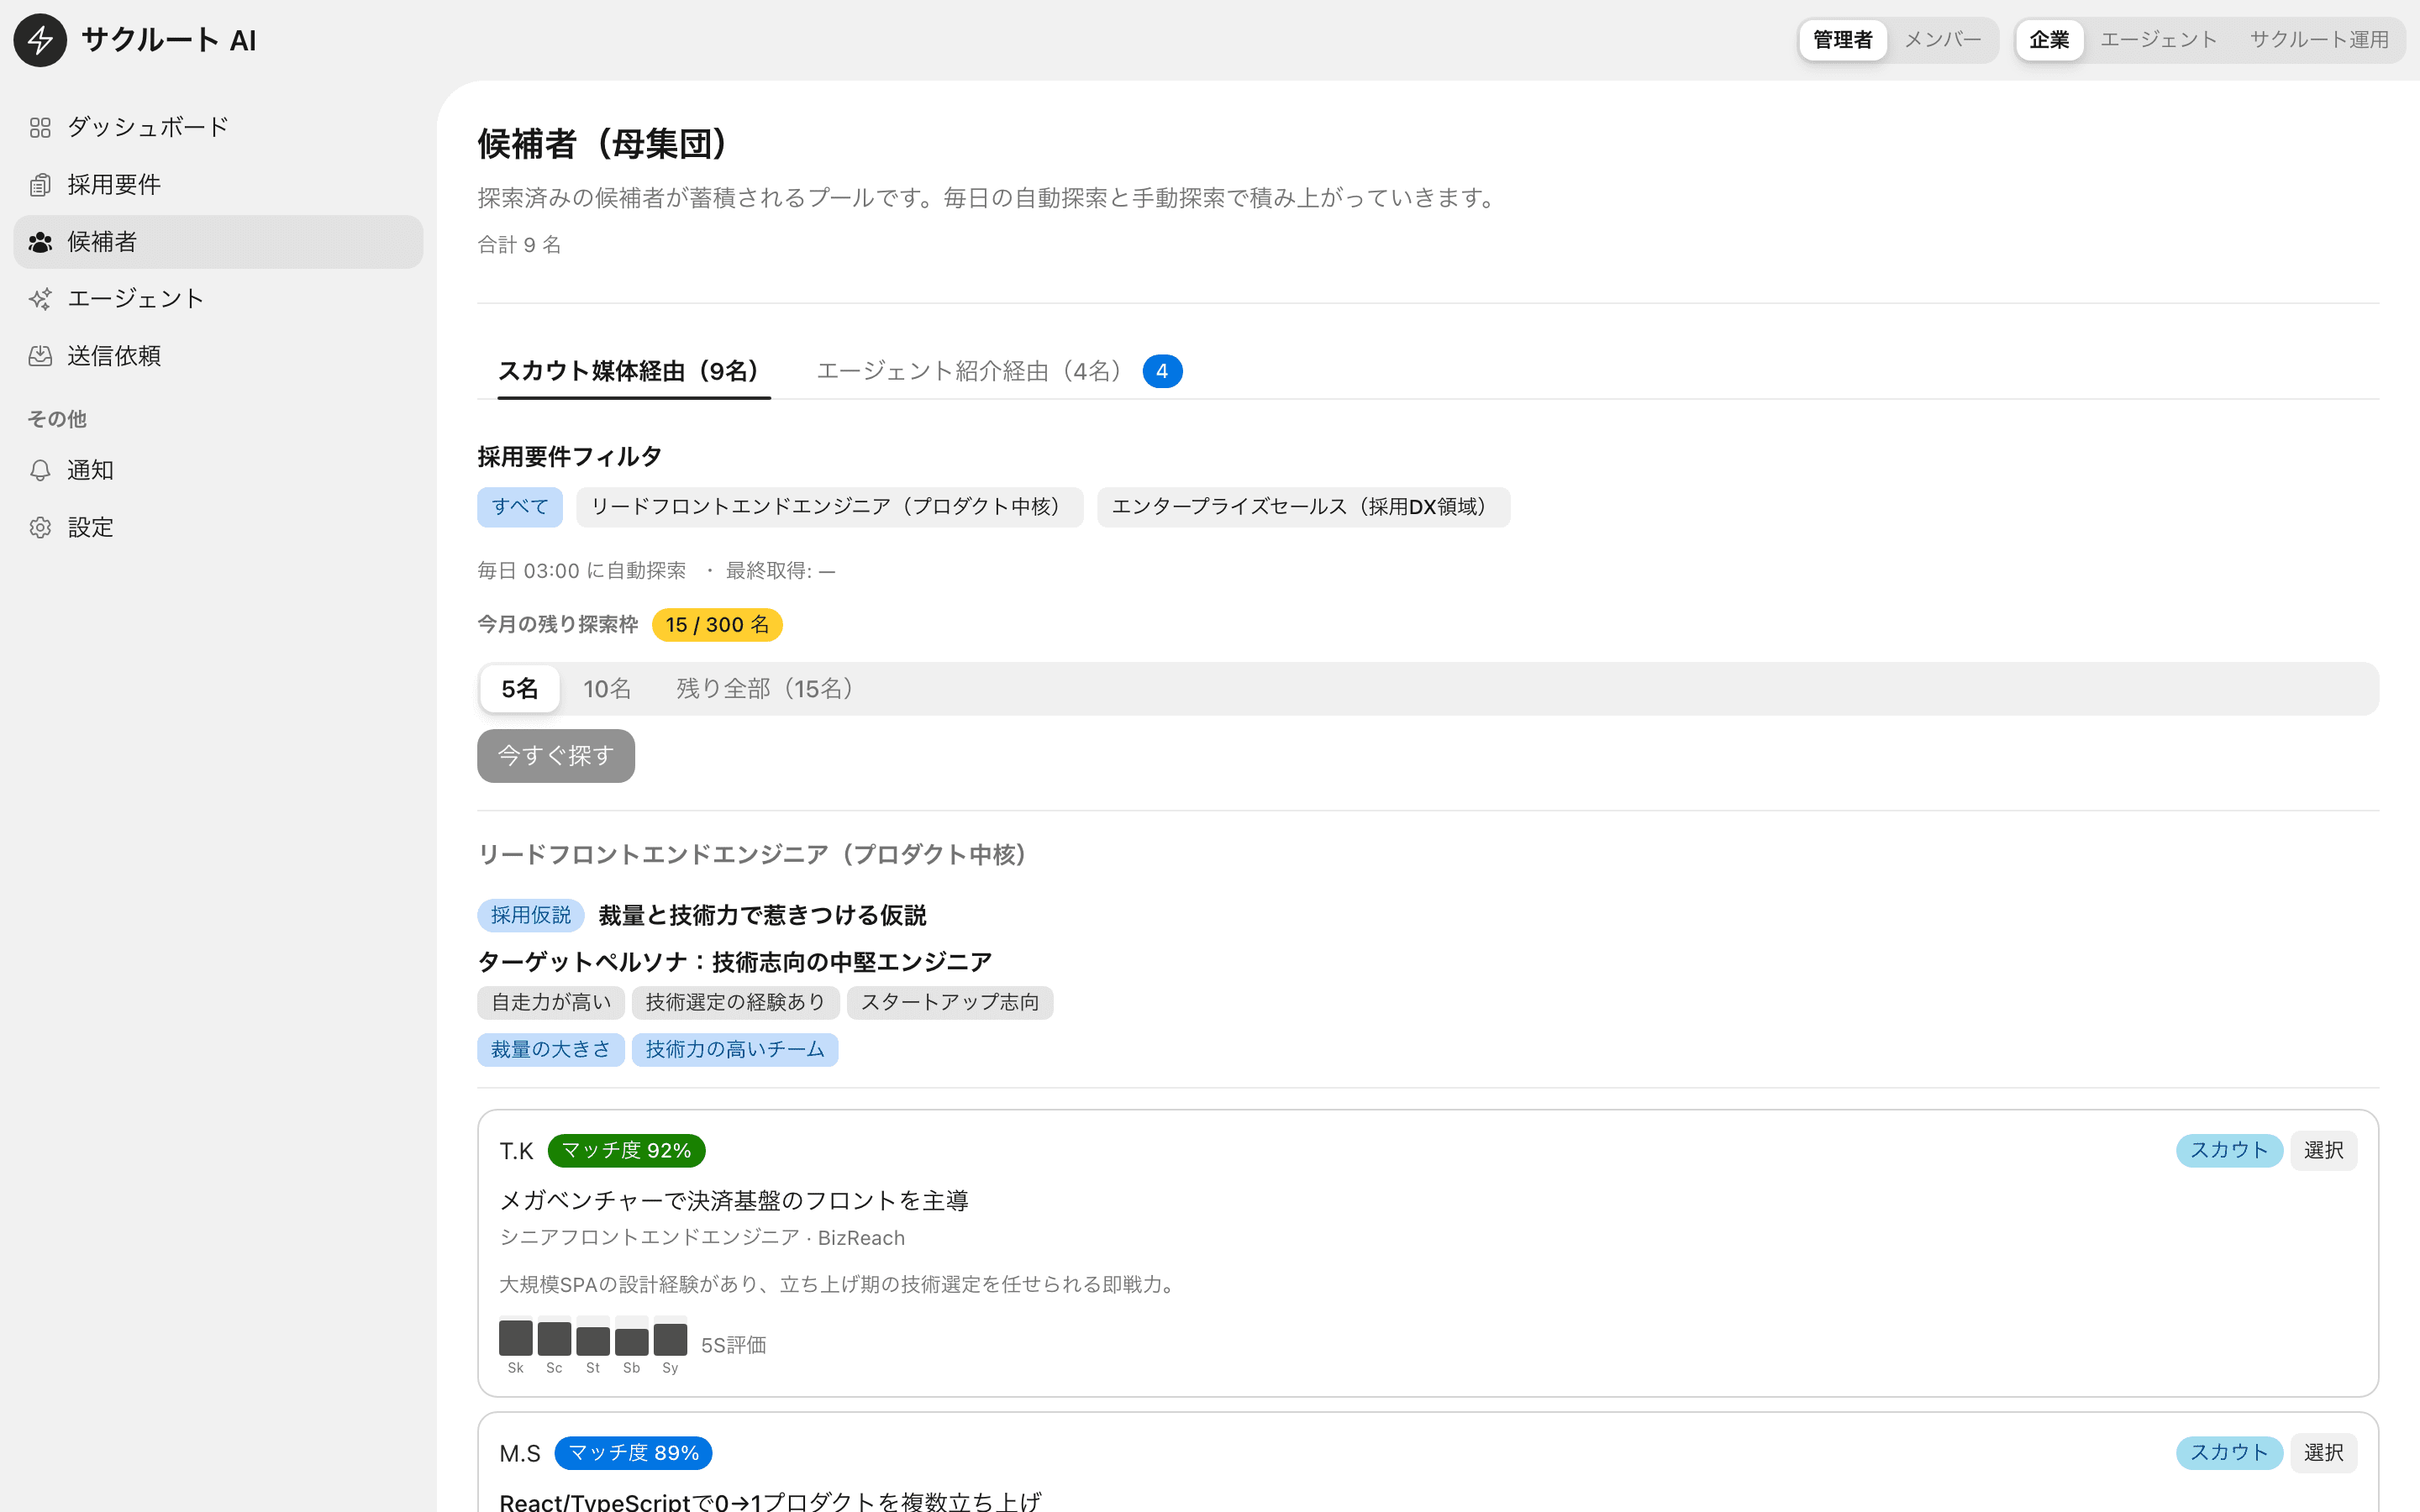Select the 企業 view toggle
Viewport: 2420px width, 1512px height.
point(2049,40)
